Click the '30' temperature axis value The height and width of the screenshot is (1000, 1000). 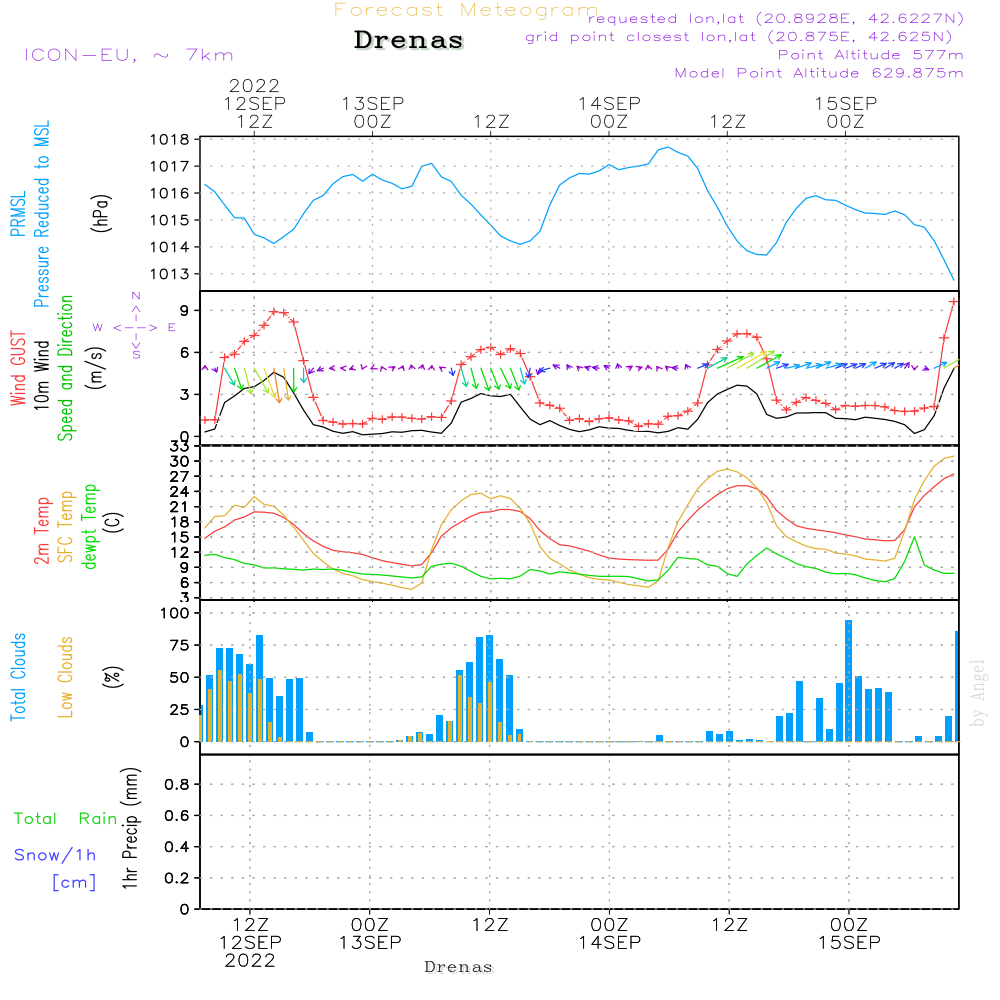pos(180,461)
